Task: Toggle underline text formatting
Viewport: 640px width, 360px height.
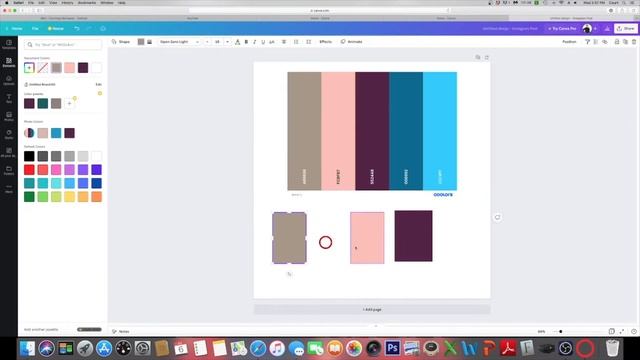Action: pos(263,42)
